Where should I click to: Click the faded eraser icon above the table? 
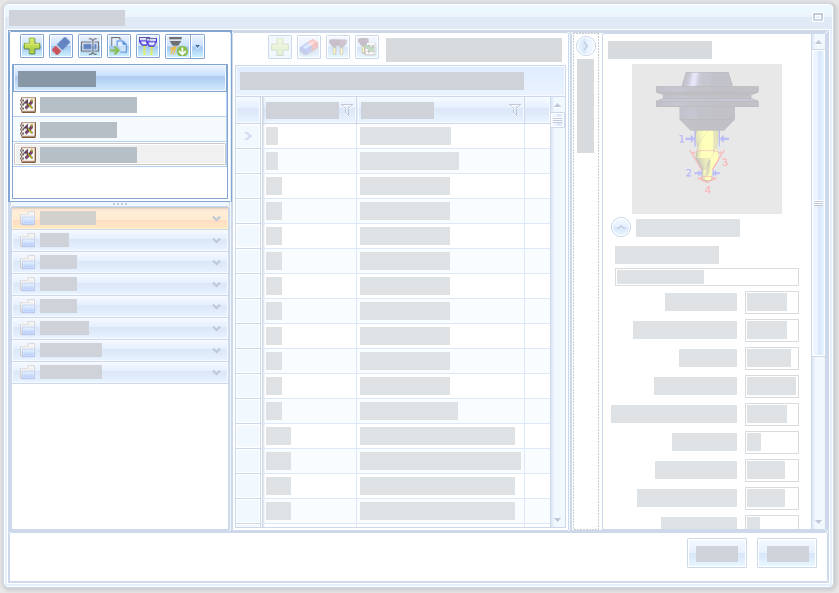309,47
